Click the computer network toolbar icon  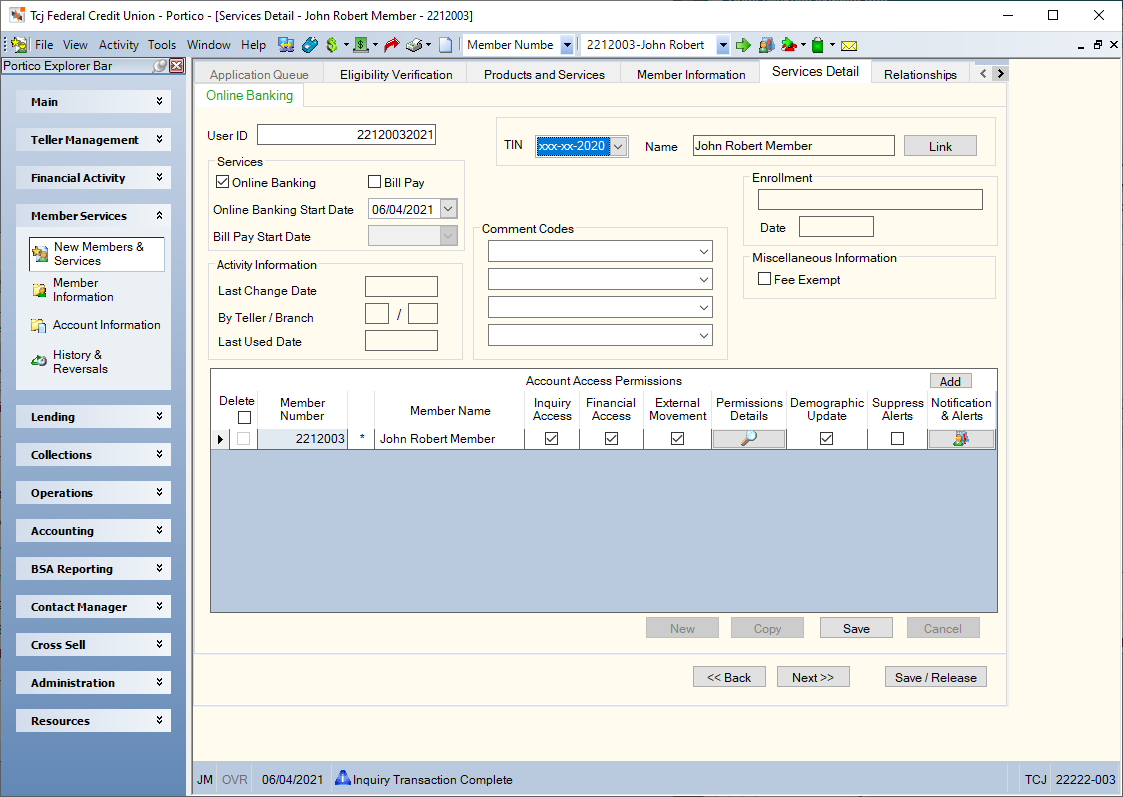tap(286, 45)
